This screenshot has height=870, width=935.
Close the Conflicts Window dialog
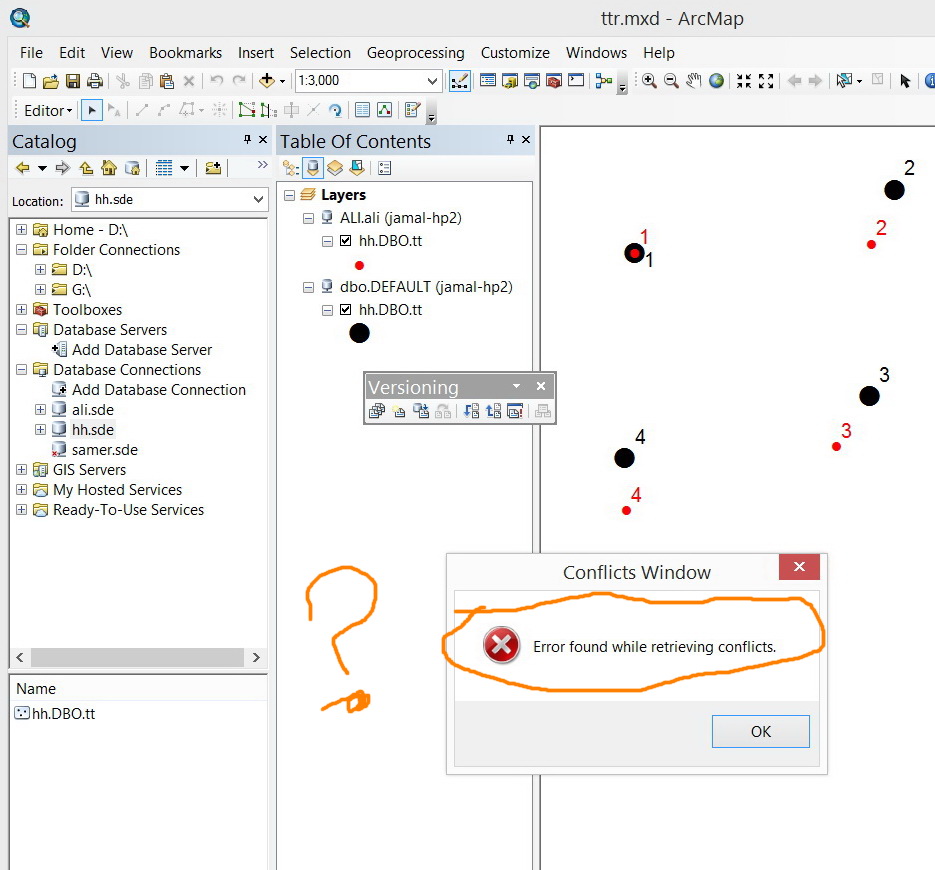[799, 566]
